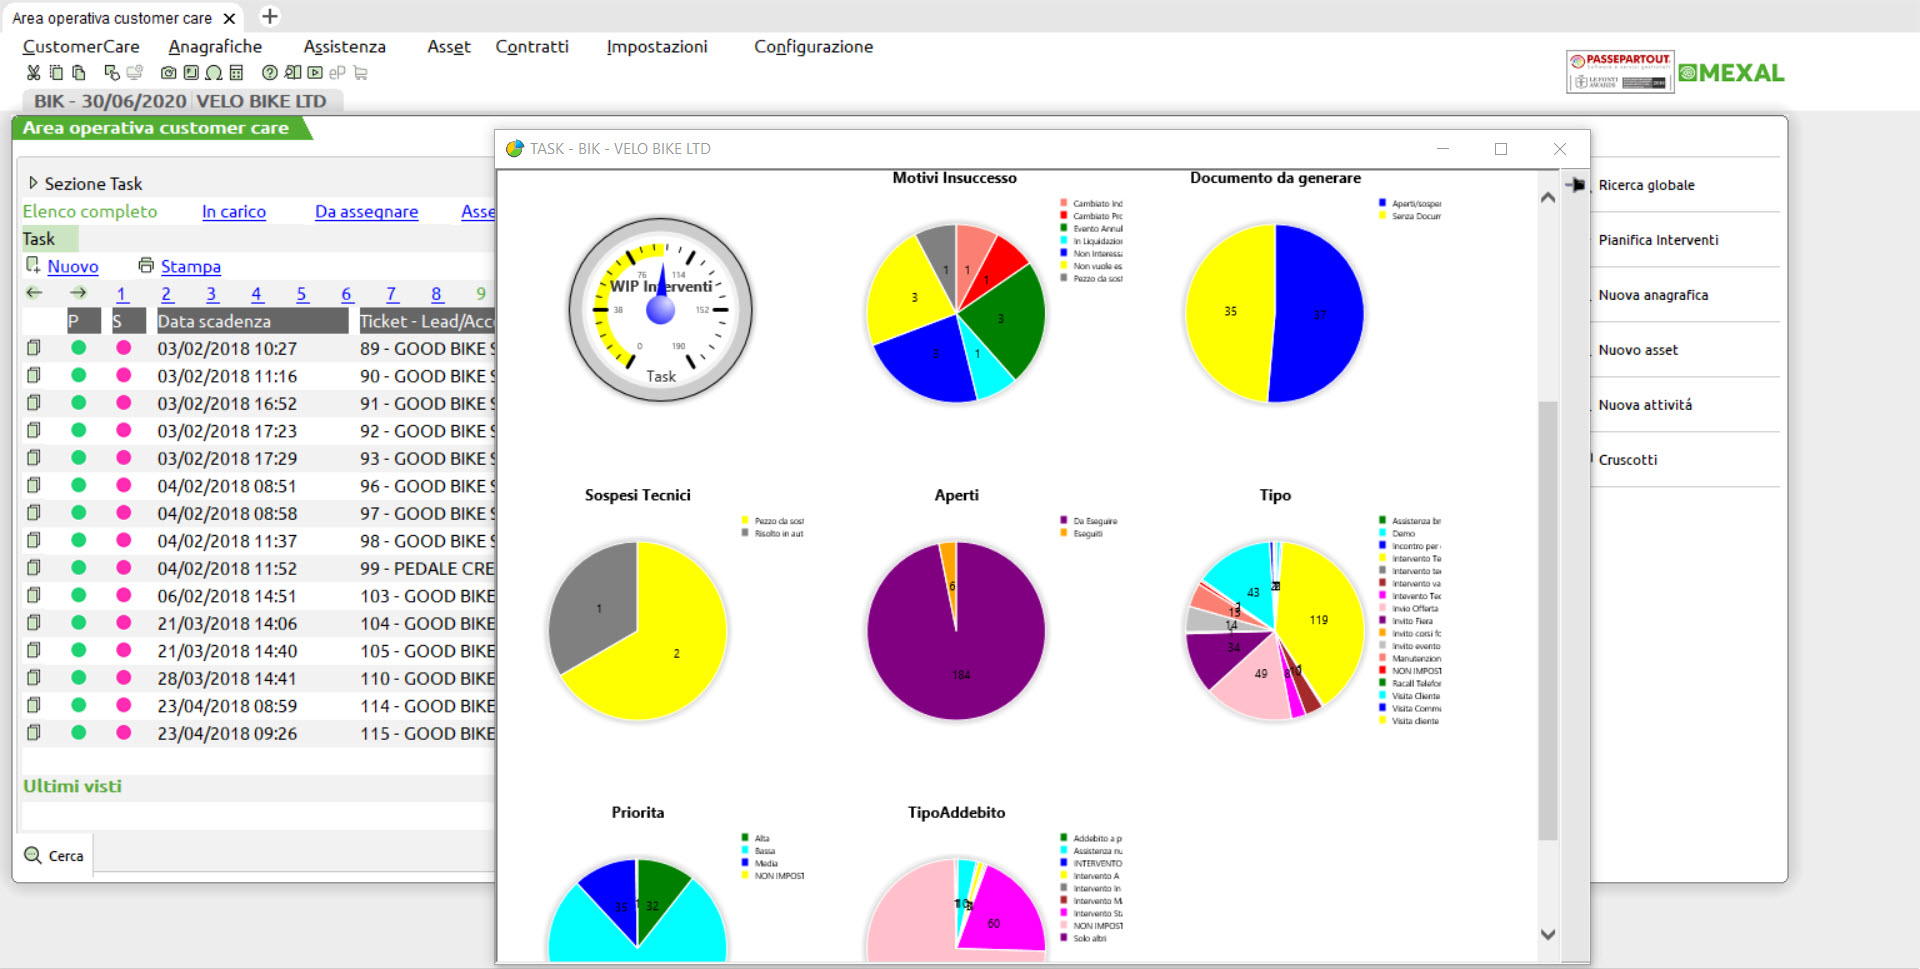Open the calculator toolbar icon

click(236, 73)
